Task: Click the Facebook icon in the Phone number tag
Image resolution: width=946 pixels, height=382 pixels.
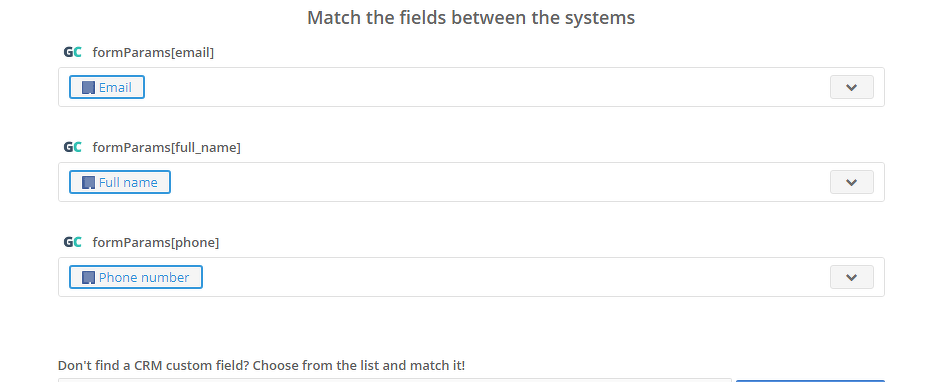Action: [89, 277]
